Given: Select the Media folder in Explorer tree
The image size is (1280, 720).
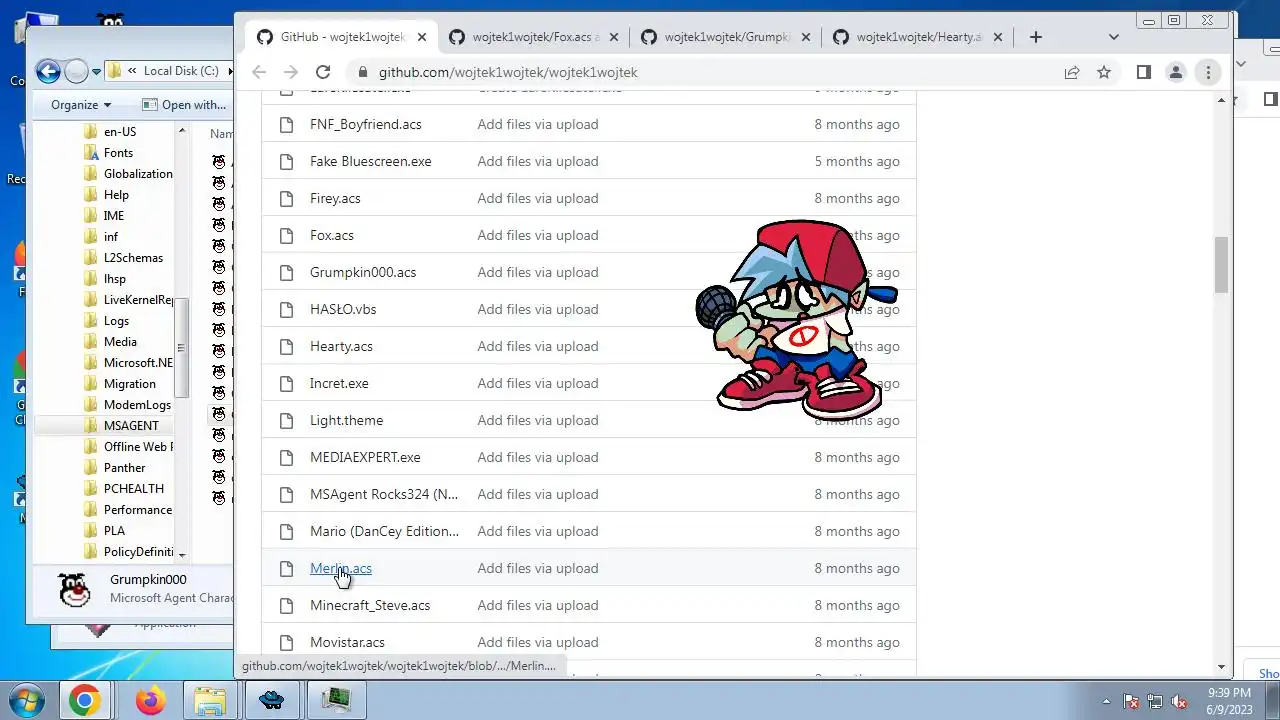Looking at the screenshot, I should 120,341.
